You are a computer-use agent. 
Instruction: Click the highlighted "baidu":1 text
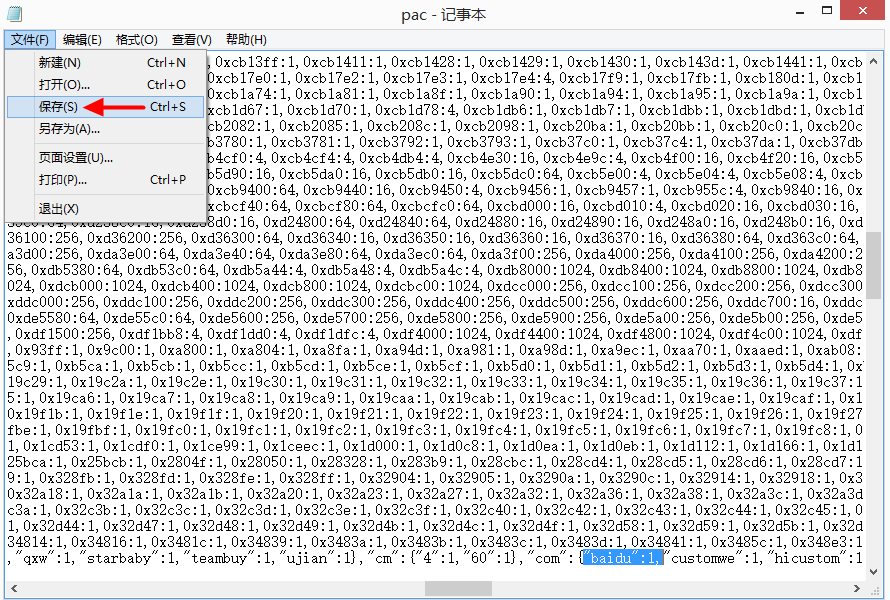tap(623, 558)
